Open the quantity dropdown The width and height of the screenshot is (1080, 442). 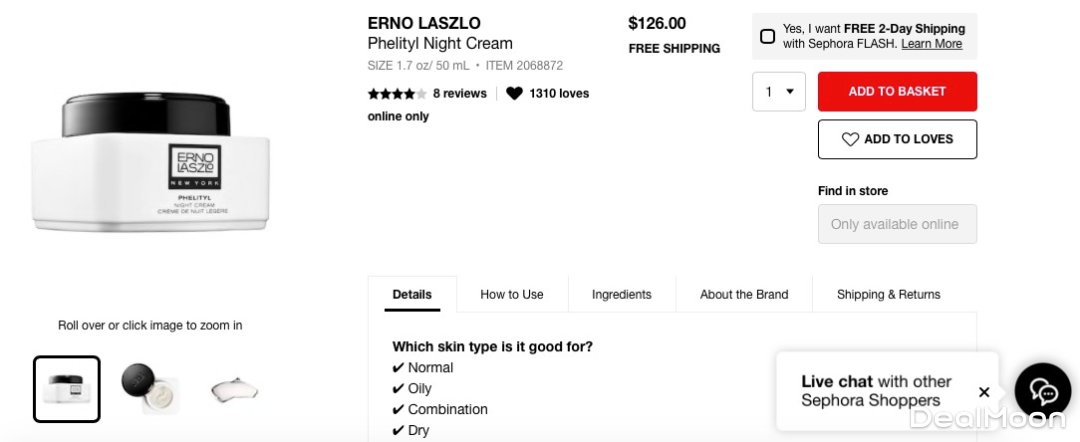(x=779, y=92)
